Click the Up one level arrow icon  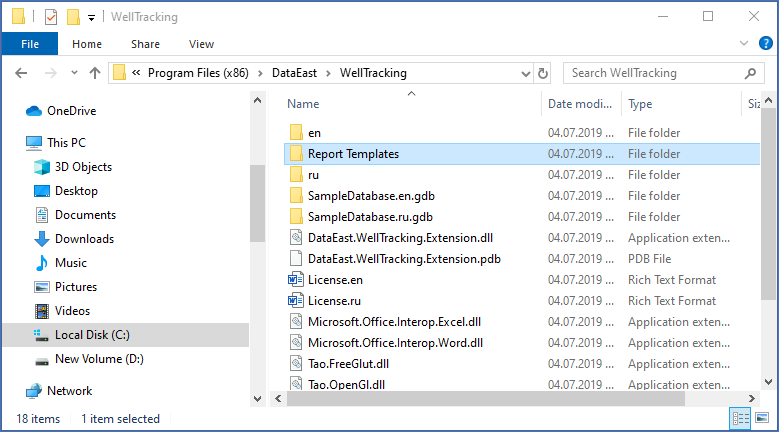point(95,73)
